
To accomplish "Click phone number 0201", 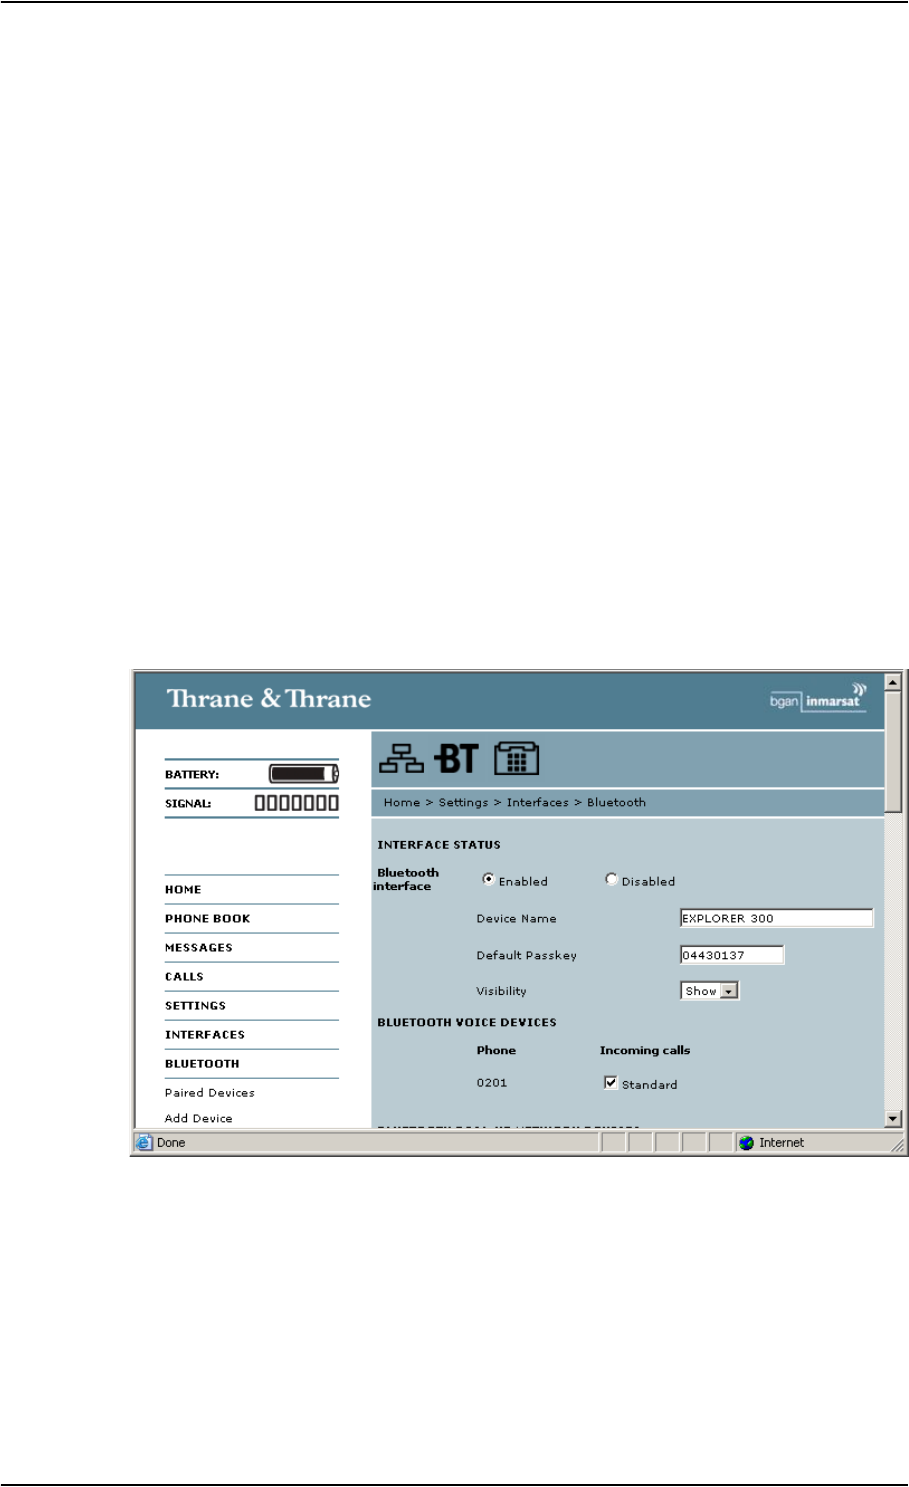I will (492, 1083).
